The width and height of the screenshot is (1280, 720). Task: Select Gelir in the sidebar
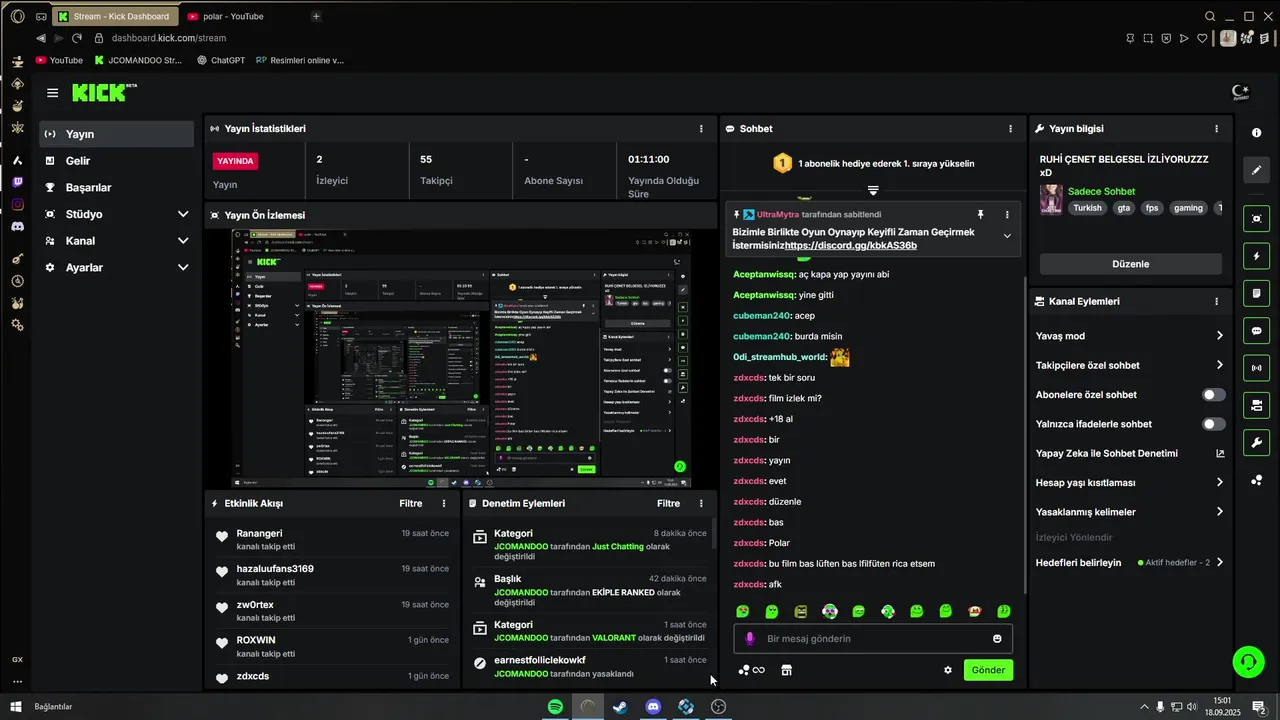(x=117, y=161)
